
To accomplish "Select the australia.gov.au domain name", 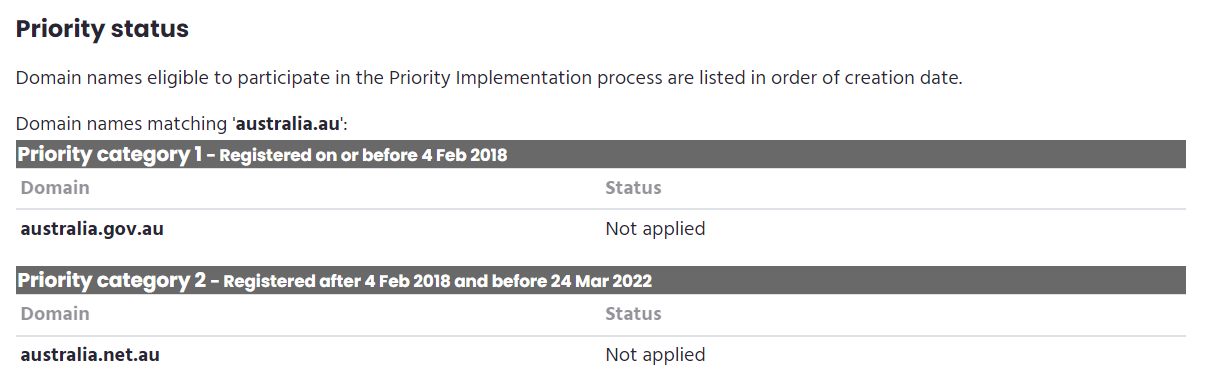I will (x=92, y=229).
